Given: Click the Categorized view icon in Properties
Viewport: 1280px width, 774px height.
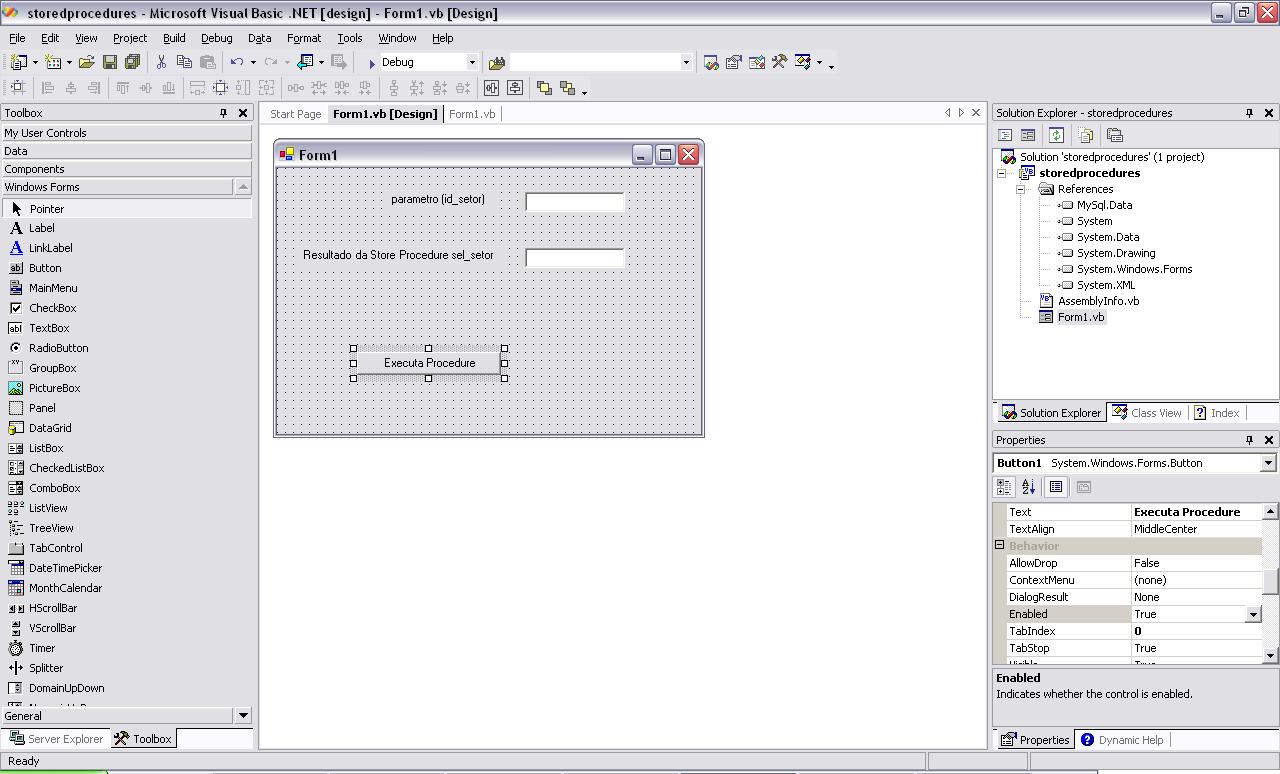Looking at the screenshot, I should 1005,487.
